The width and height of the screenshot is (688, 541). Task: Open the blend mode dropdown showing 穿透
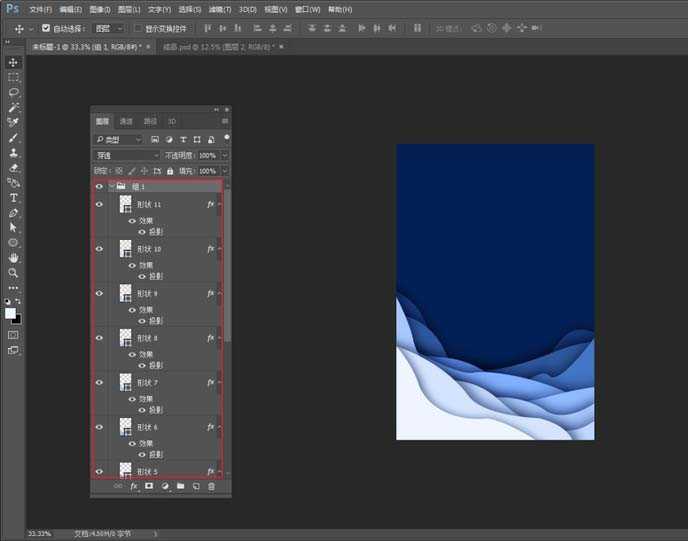127,156
